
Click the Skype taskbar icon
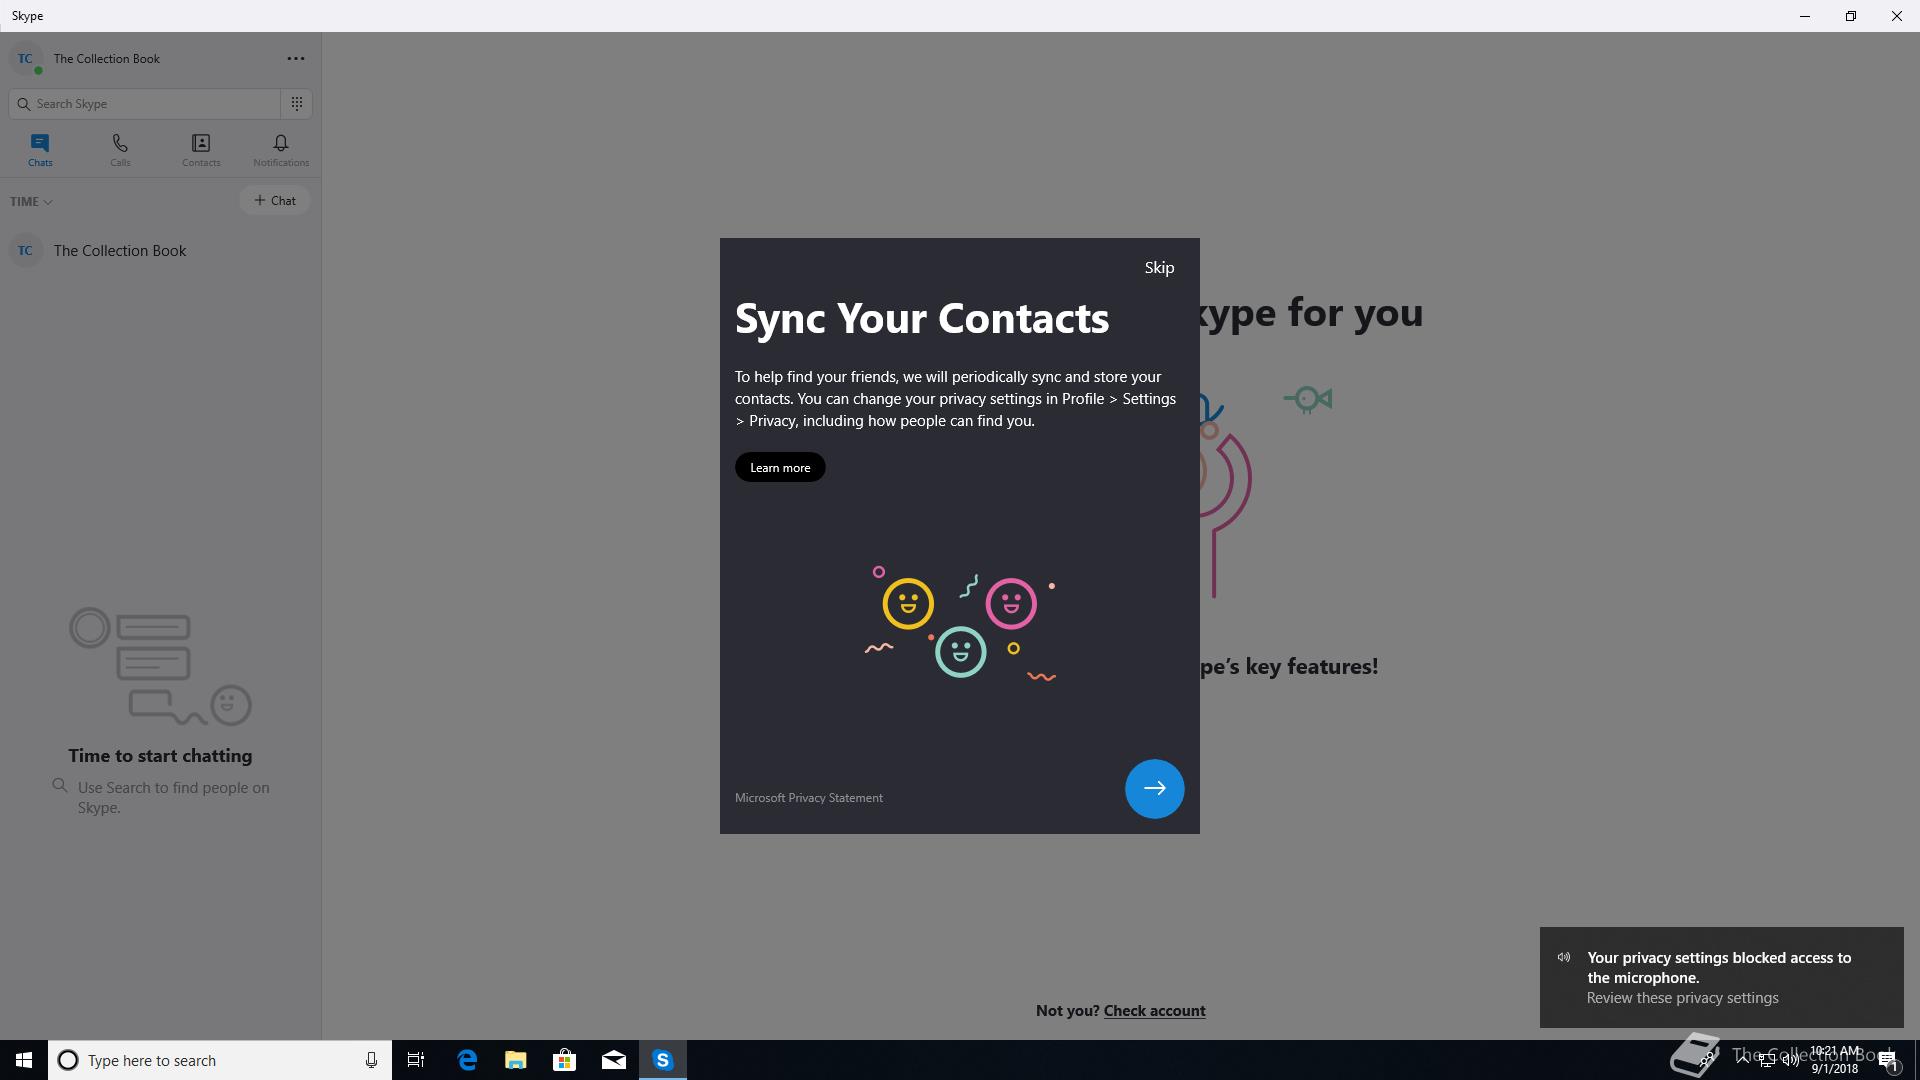663,1060
